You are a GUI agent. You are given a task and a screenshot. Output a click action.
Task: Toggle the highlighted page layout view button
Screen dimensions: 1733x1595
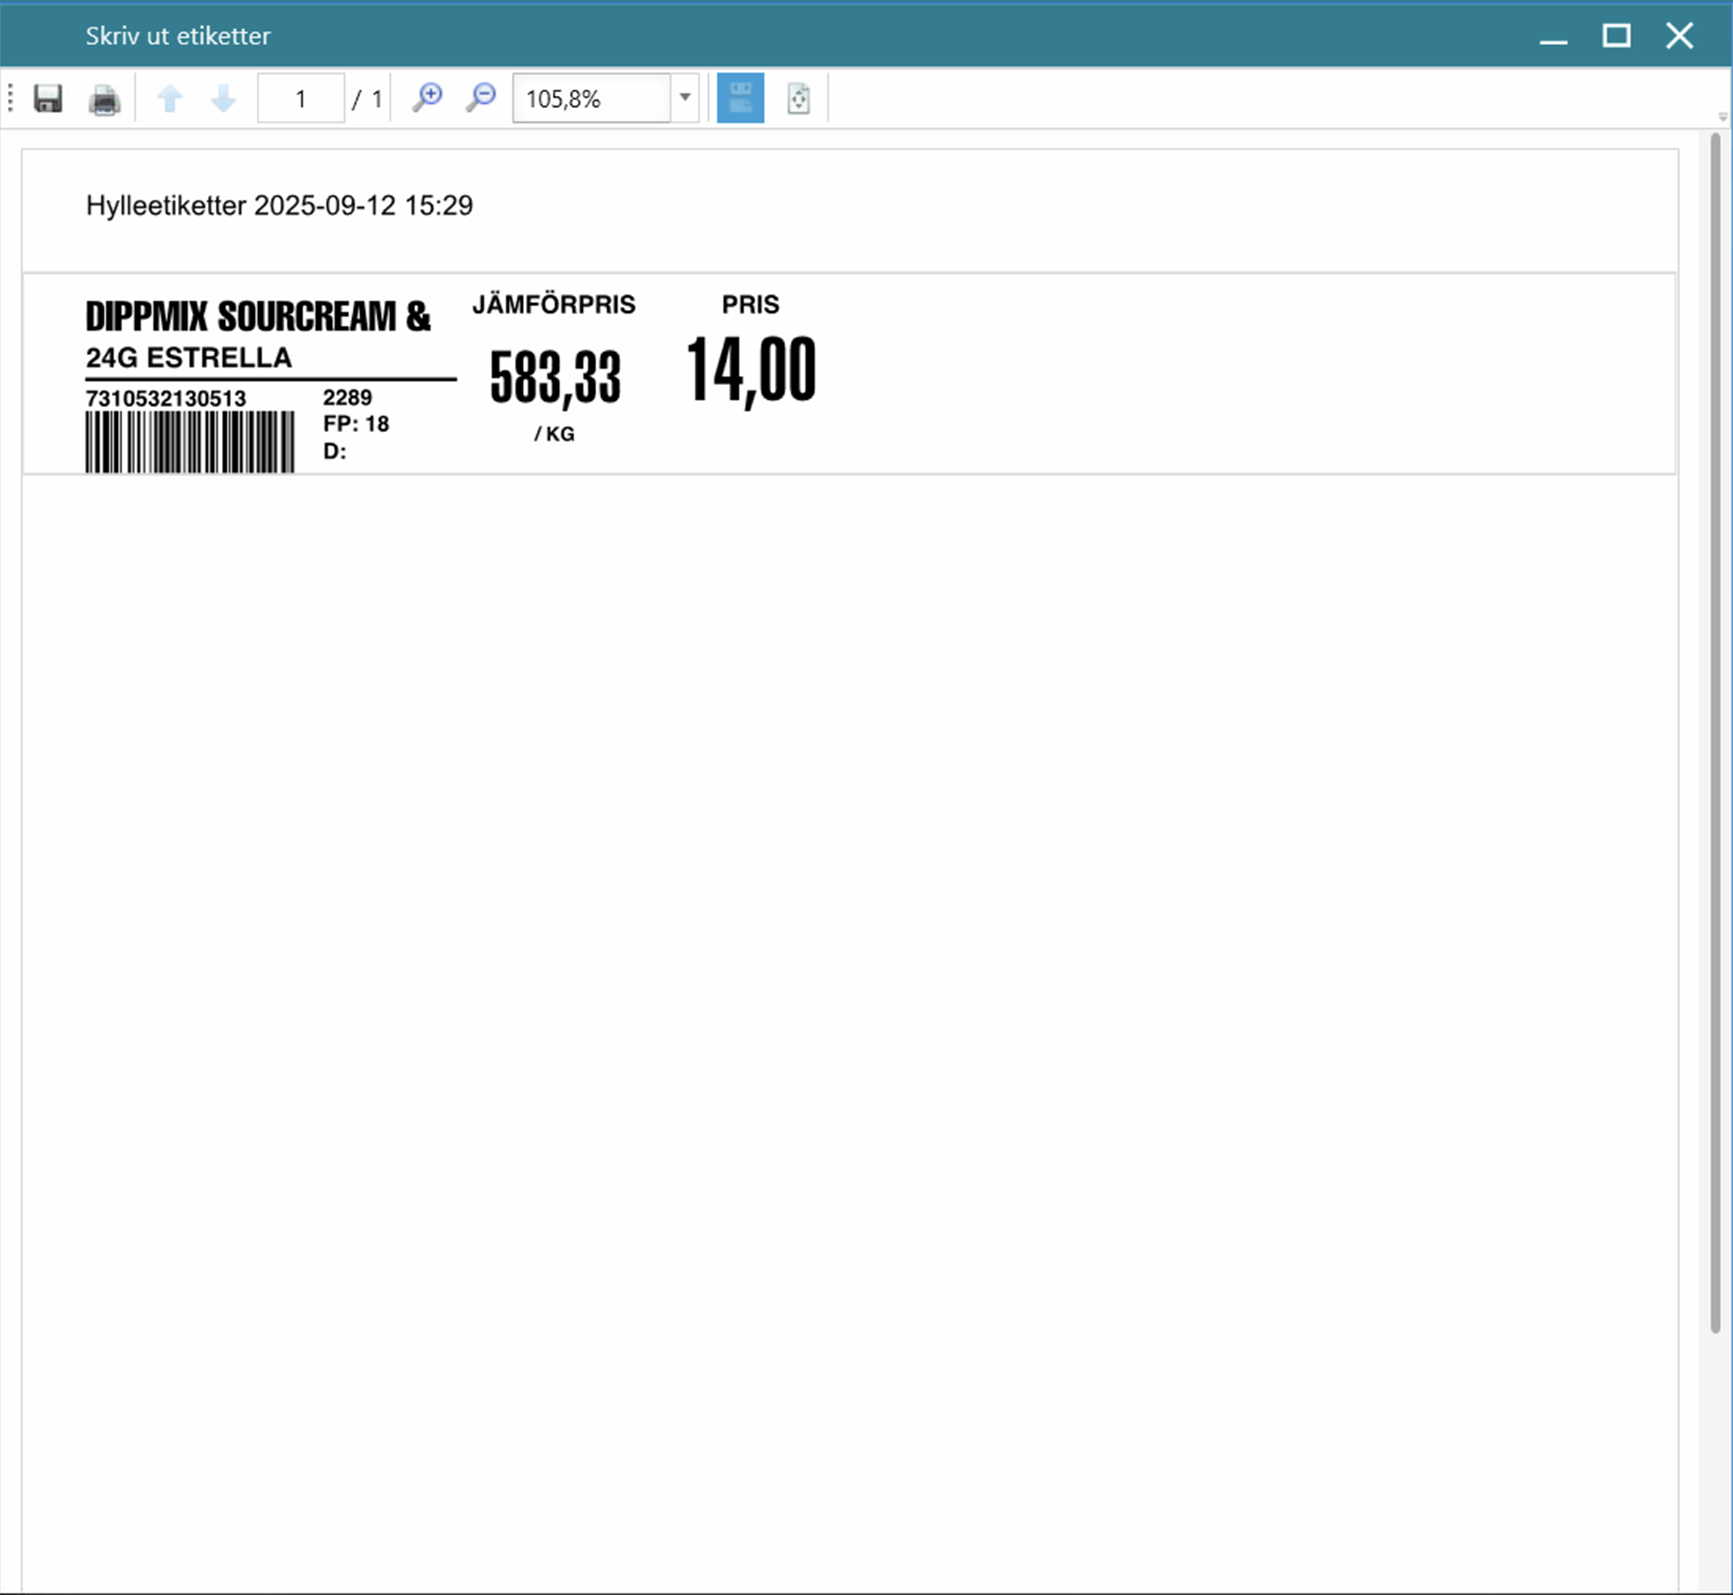740,98
